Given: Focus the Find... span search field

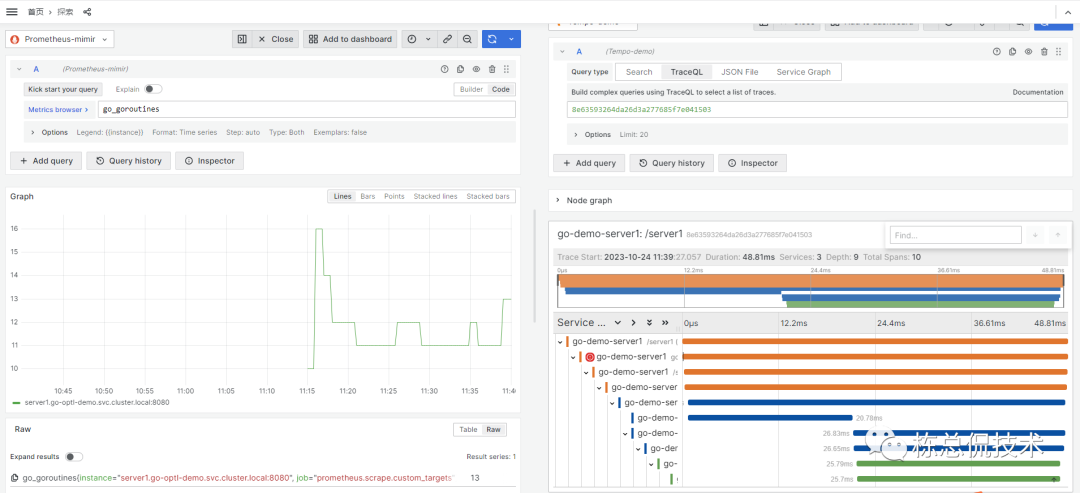Looking at the screenshot, I should click(955, 235).
